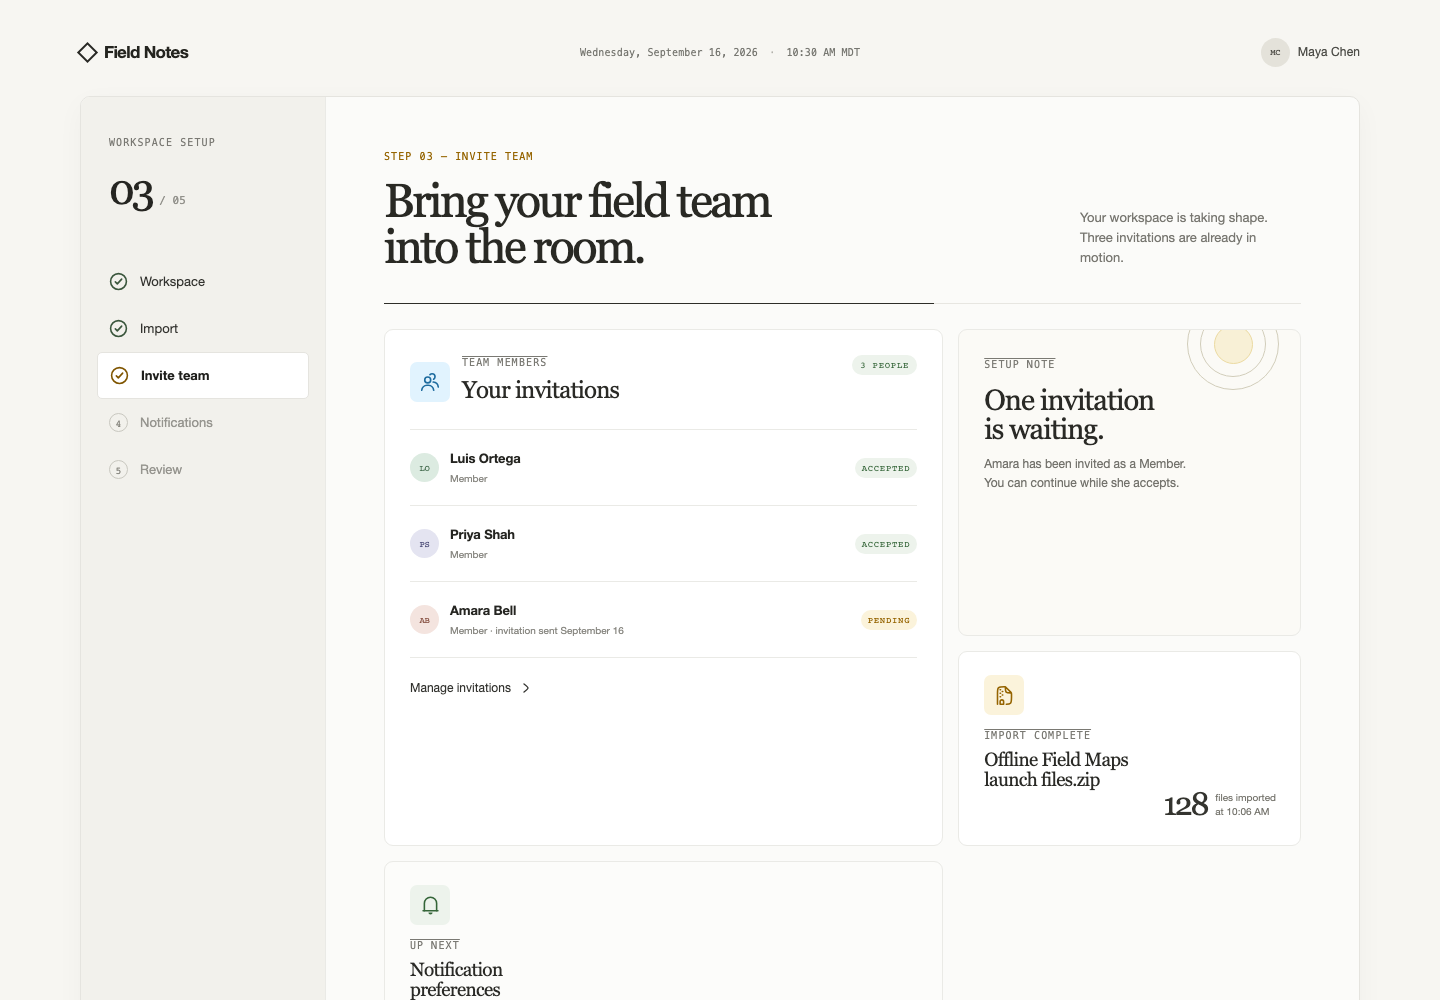Click Priya Shah's PS avatar
Screen dimensions: 1440x1000
(x=424, y=544)
